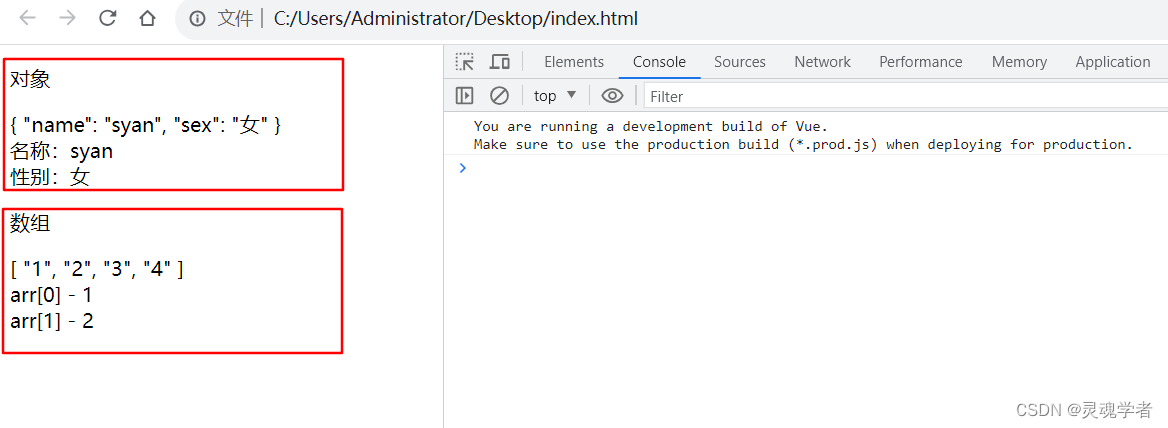The height and width of the screenshot is (428, 1168).
Task: Toggle the device toolbar in DevTools
Action: click(499, 62)
